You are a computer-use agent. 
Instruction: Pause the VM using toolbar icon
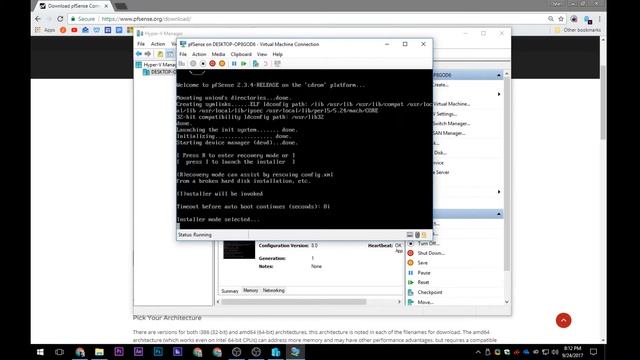pyautogui.click(x=234, y=64)
